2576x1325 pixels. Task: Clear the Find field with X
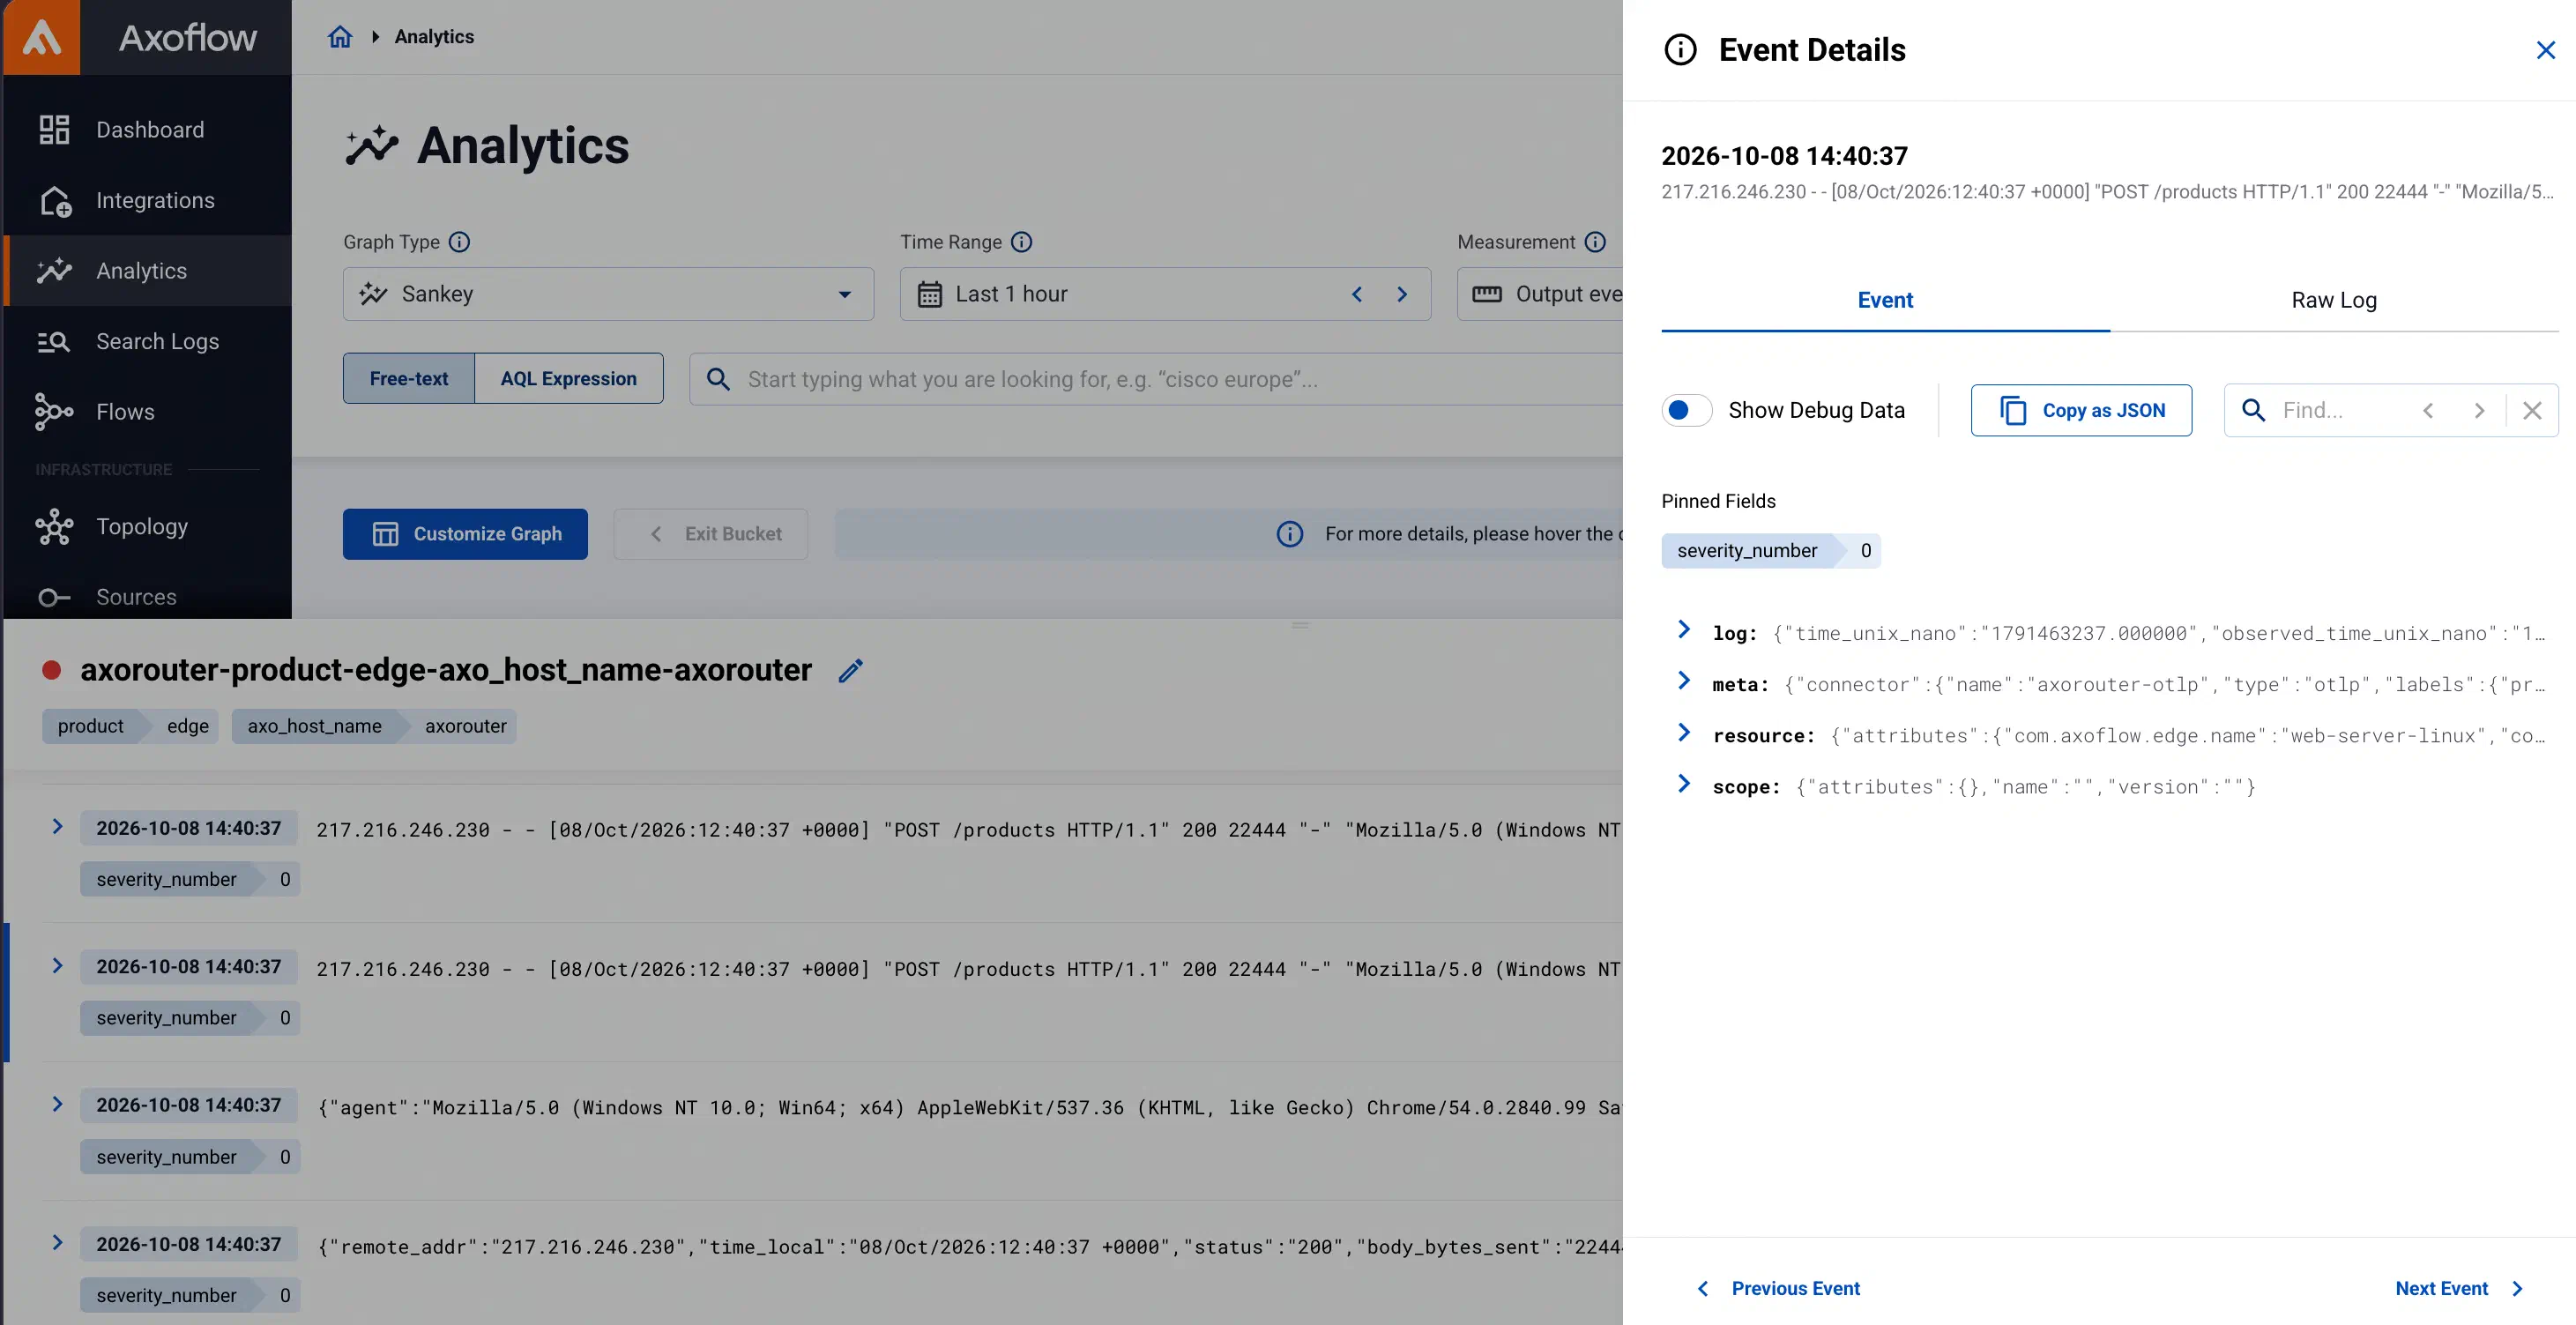2532,410
